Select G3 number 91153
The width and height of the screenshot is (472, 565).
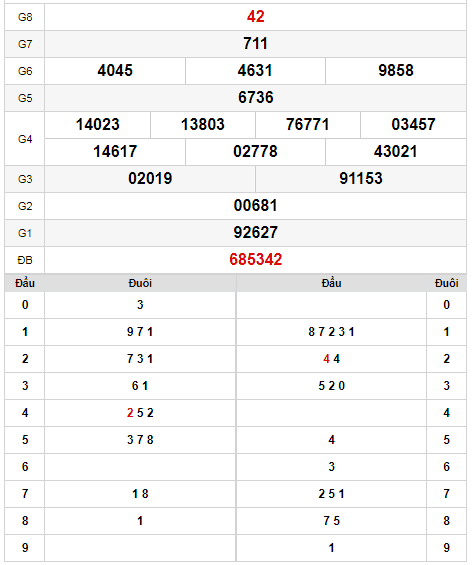point(361,179)
